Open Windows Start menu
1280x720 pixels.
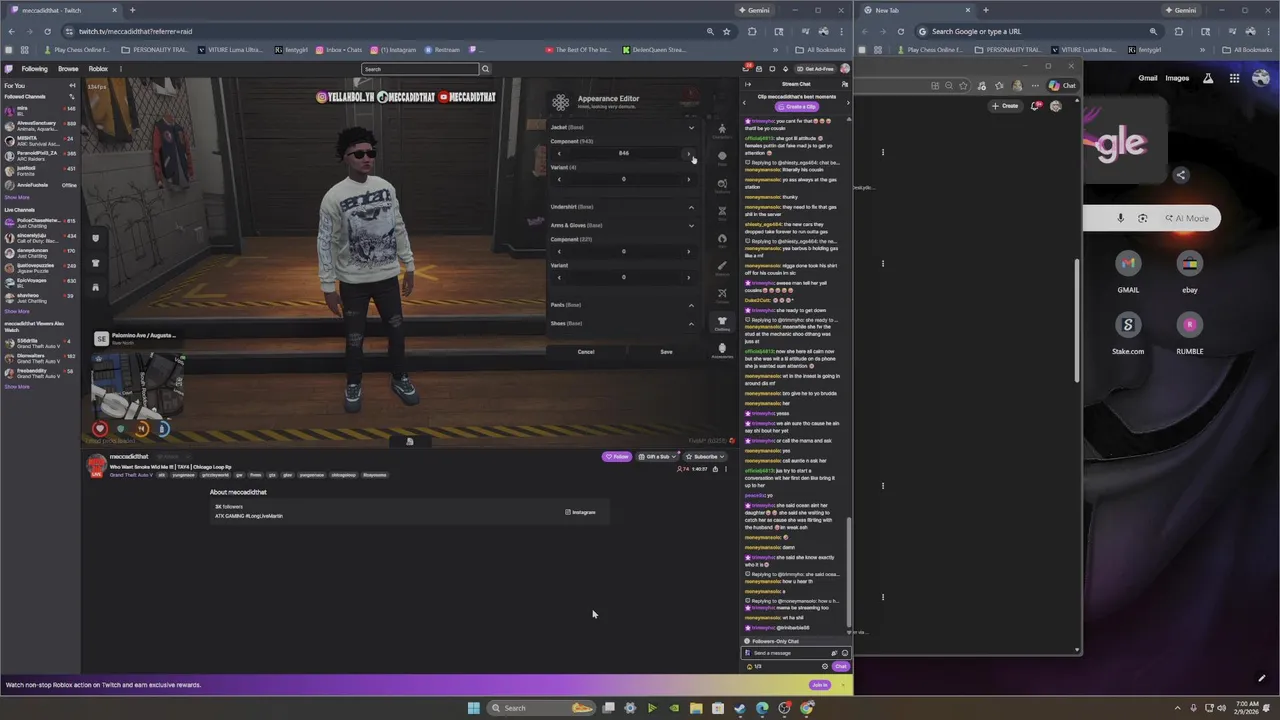(473, 708)
